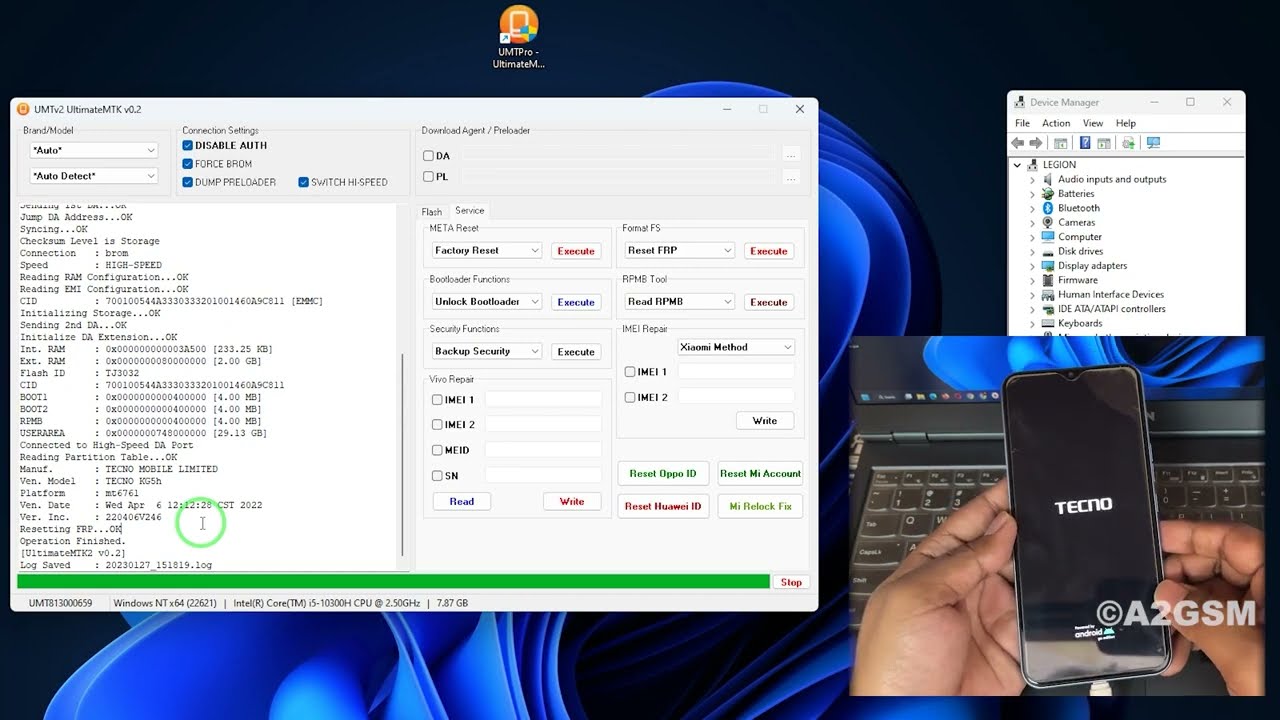Click Reset Mi Account button

tap(760, 474)
